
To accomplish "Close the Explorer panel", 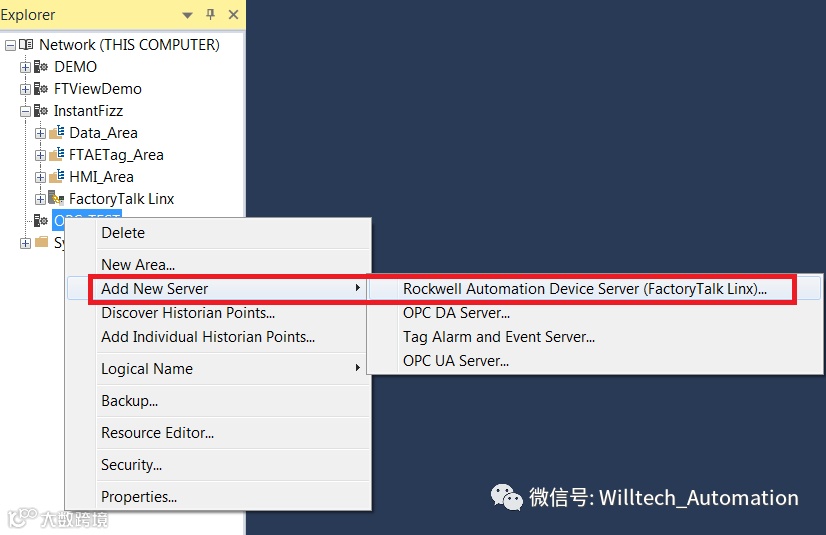I will pyautogui.click(x=233, y=15).
